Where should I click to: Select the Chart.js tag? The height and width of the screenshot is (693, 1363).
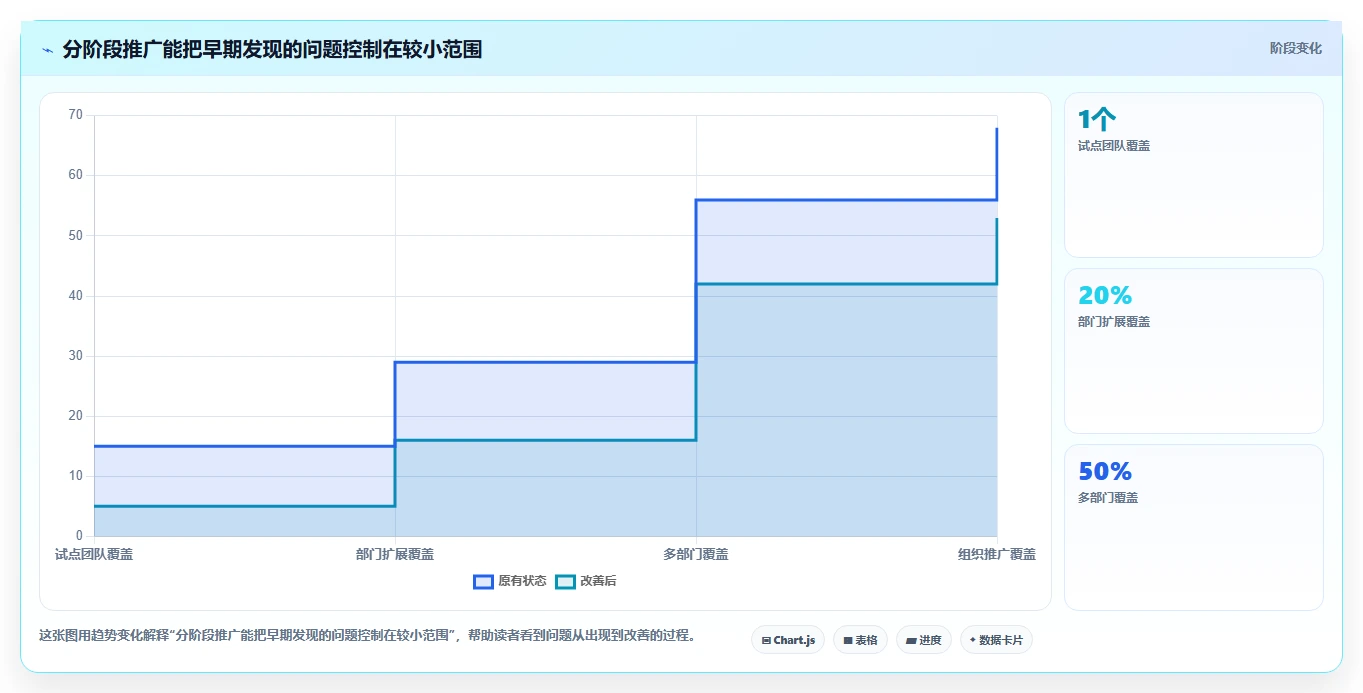click(x=788, y=640)
